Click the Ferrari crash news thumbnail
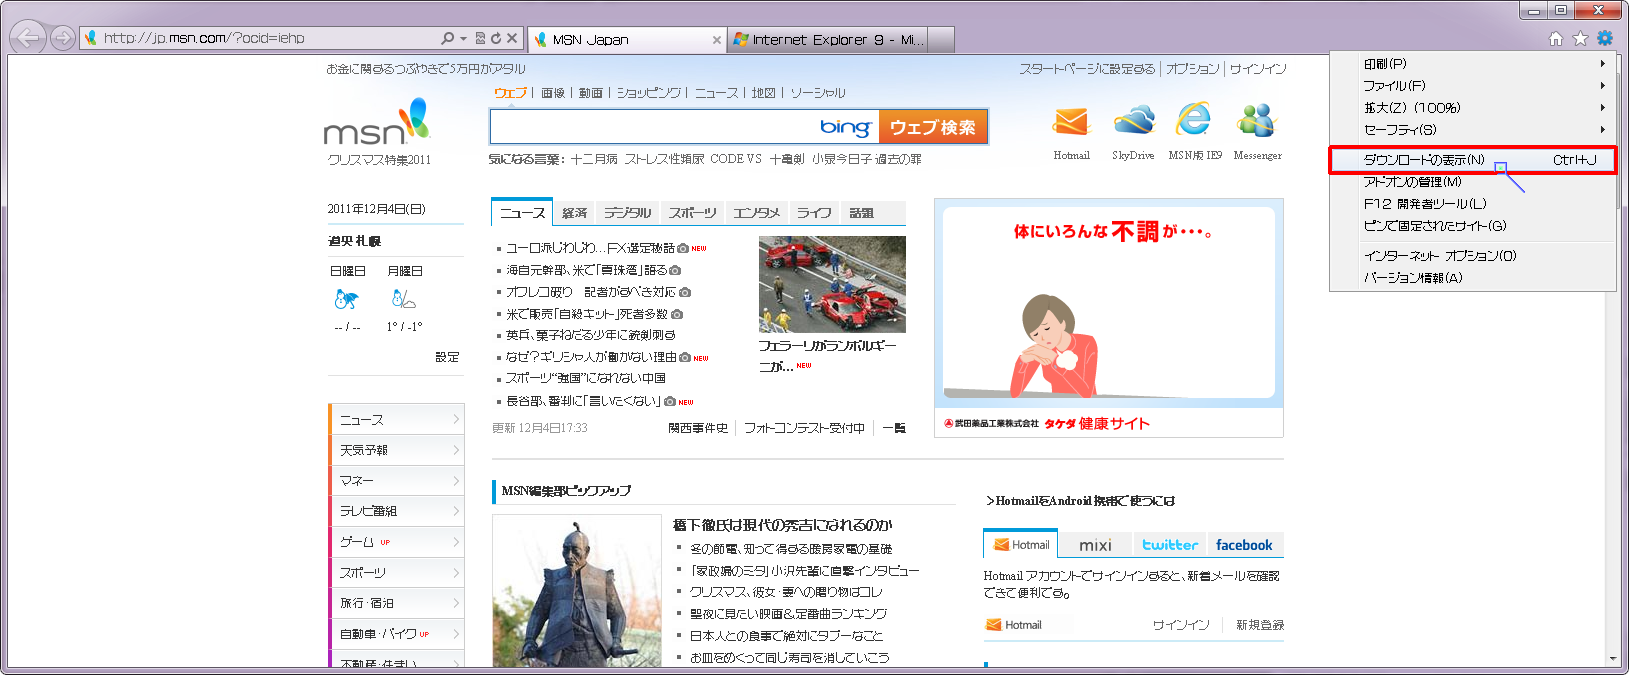The width and height of the screenshot is (1629, 675). (832, 284)
